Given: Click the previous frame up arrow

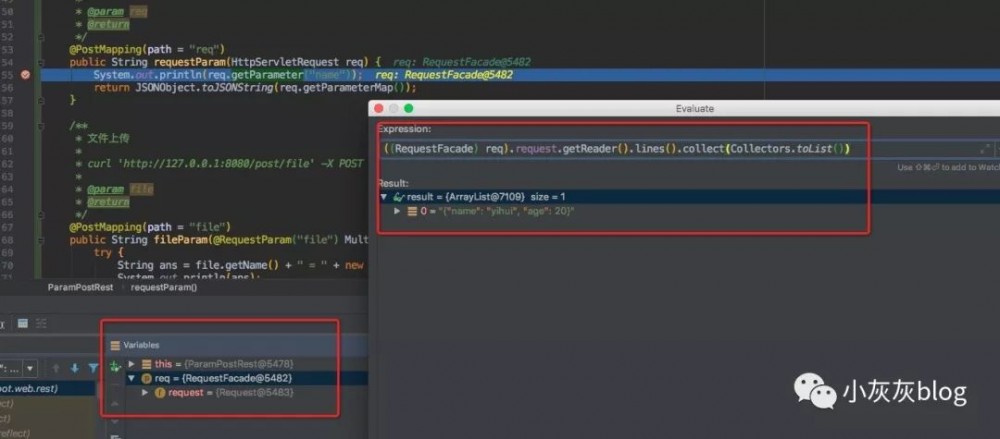Looking at the screenshot, I should (x=56, y=368).
